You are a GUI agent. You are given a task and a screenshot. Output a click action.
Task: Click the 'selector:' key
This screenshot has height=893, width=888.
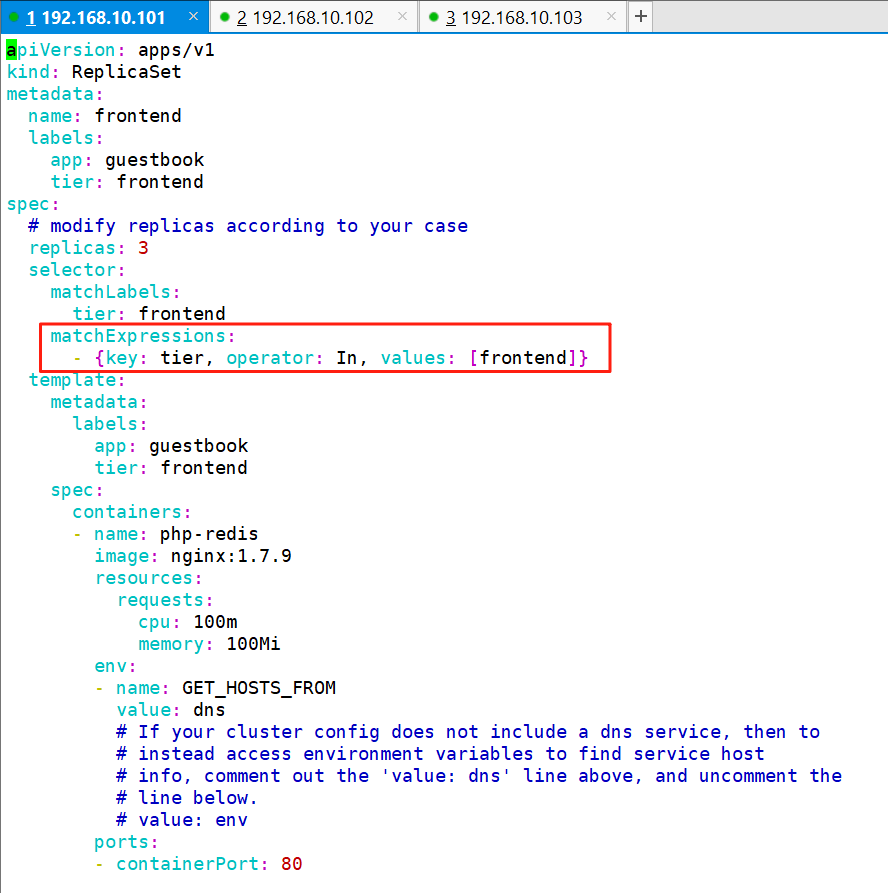[77, 270]
